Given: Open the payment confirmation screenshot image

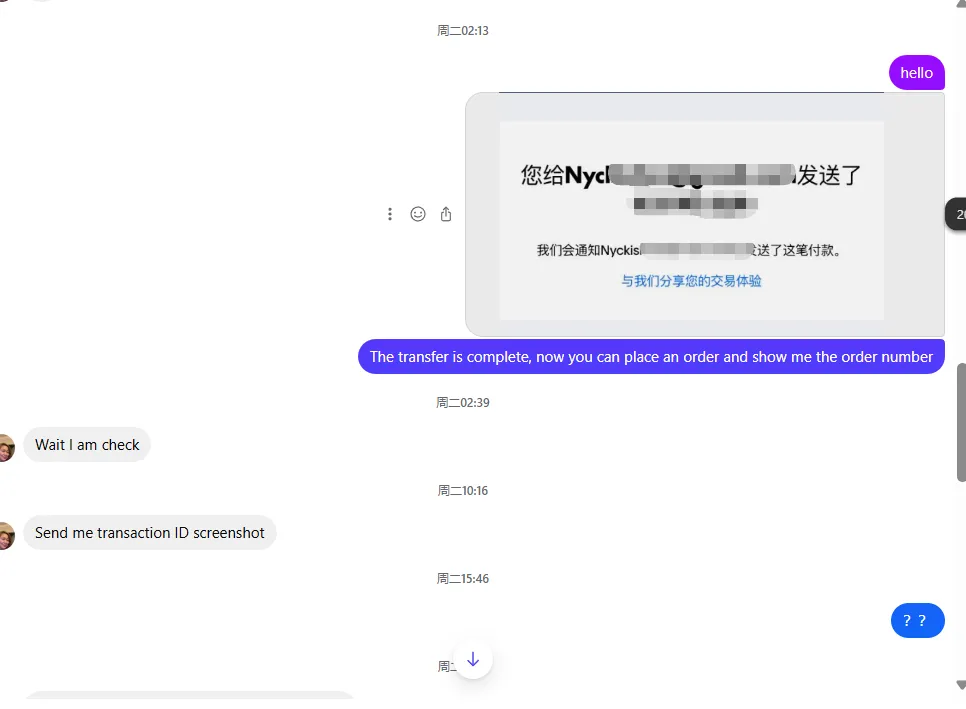Looking at the screenshot, I should pyautogui.click(x=705, y=214).
